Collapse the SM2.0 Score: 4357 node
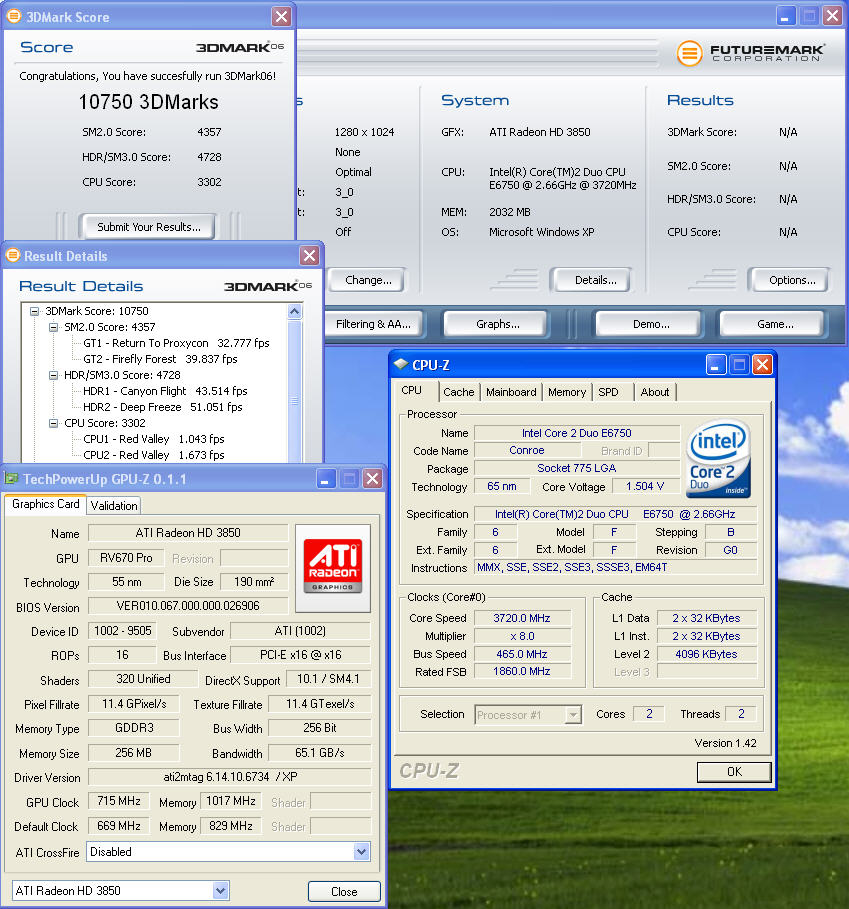Screen dimensions: 849x909 (x=53, y=327)
